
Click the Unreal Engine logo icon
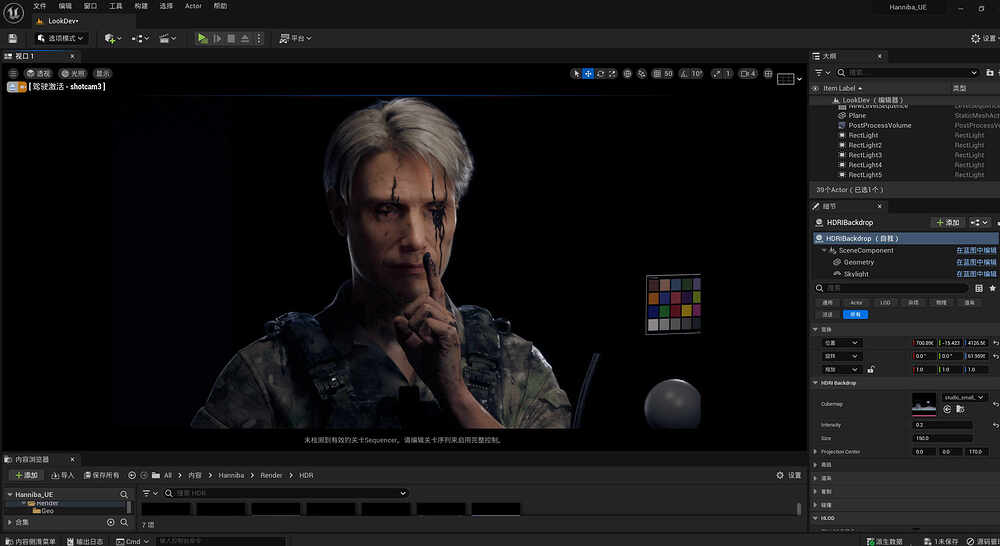pyautogui.click(x=13, y=12)
